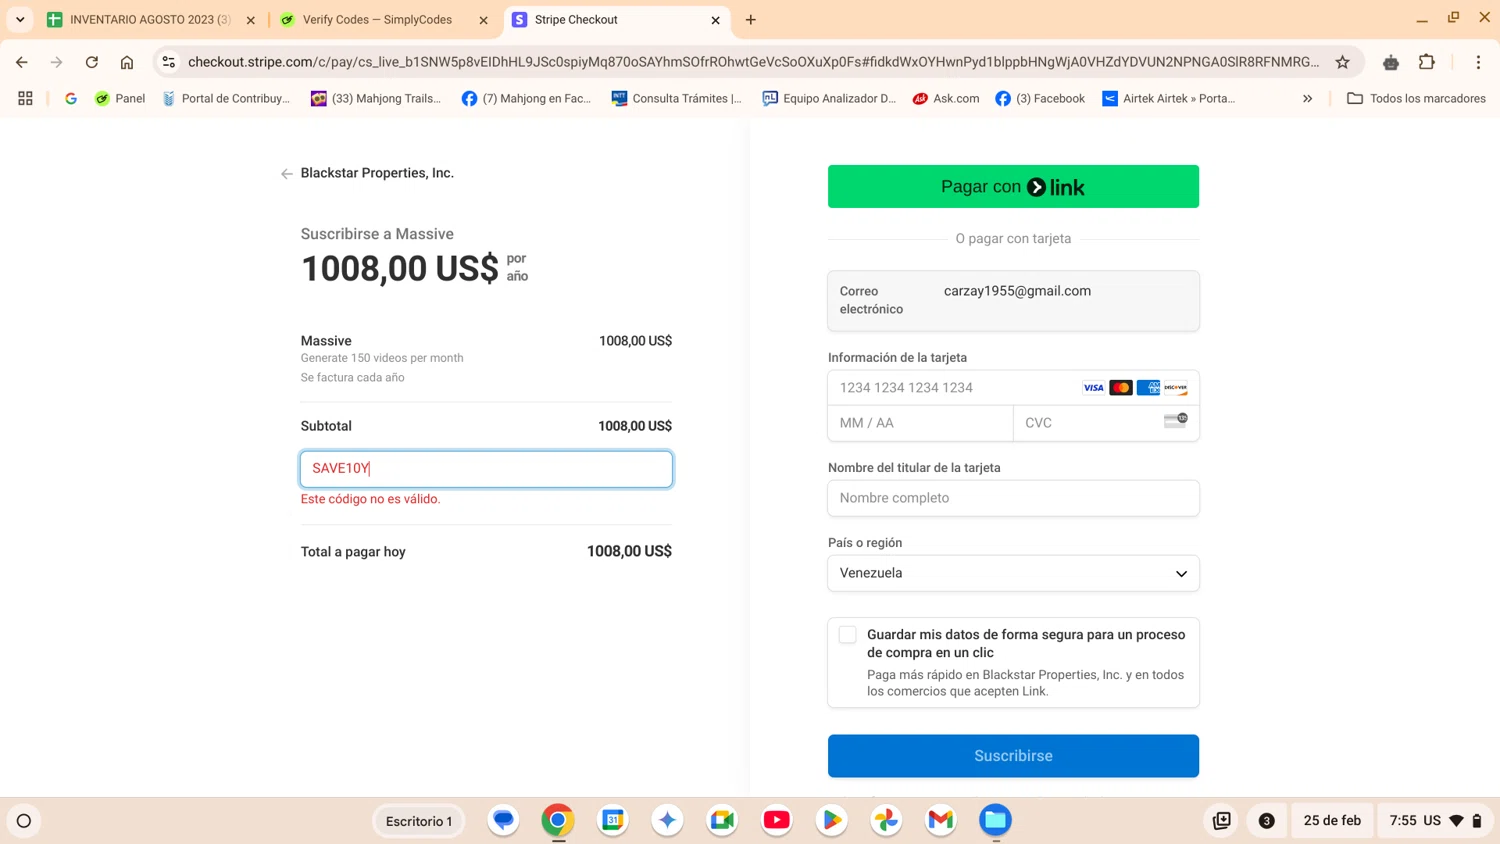
Task: Click the browser Forward navigation arrow
Action: 57,62
